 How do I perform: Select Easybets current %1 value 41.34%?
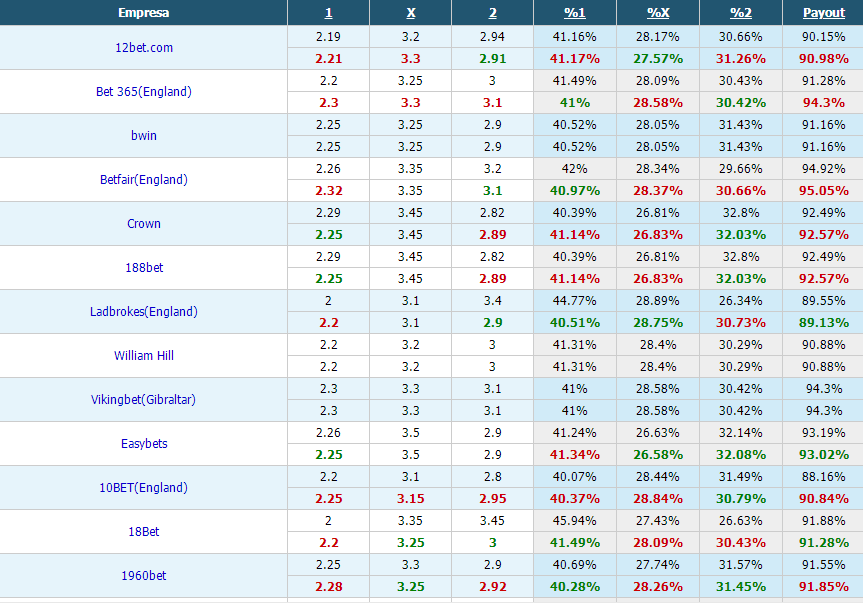pyautogui.click(x=575, y=455)
